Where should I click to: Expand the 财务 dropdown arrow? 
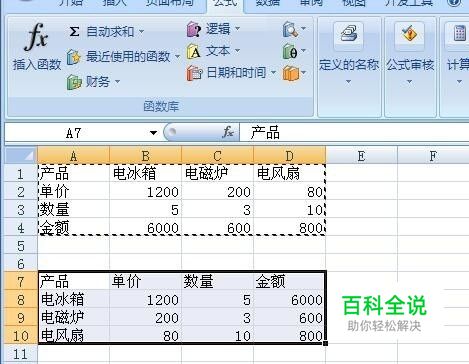tap(117, 81)
